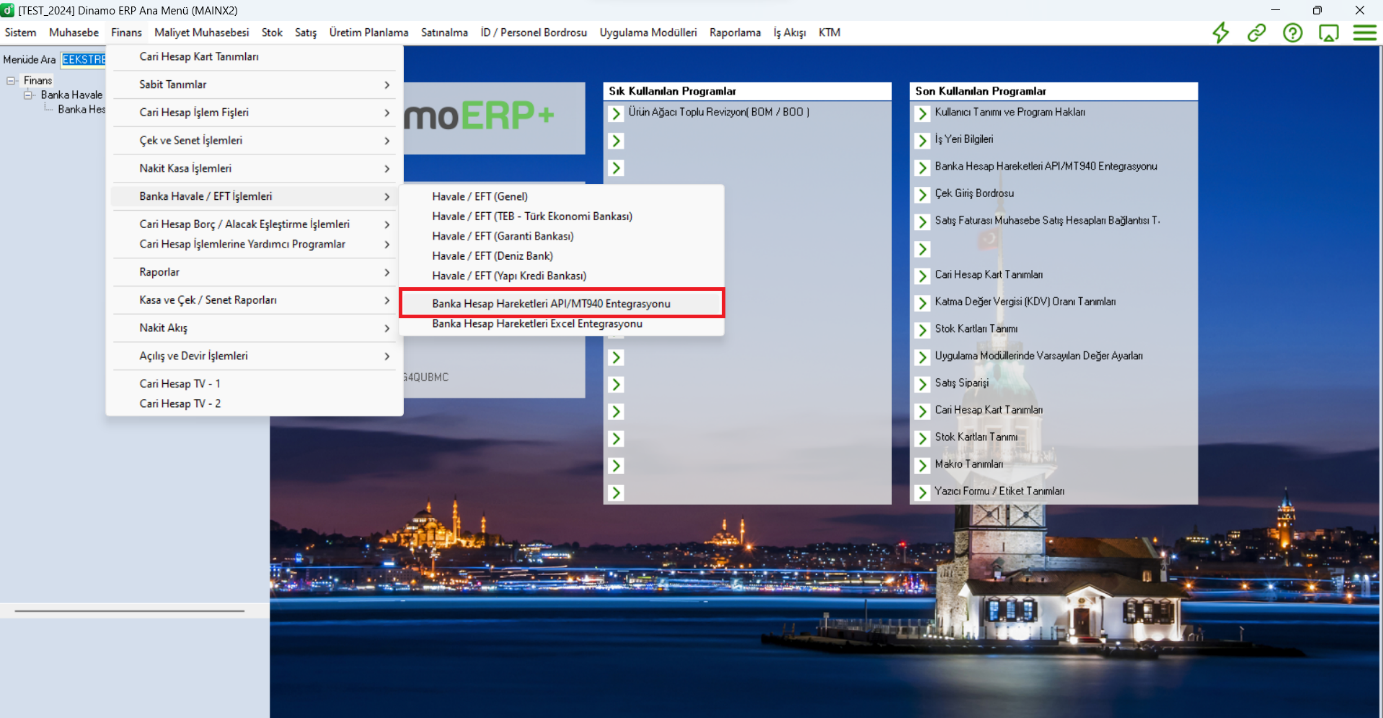Click the arrow icon beside Satış Siparişi
Image resolution: width=1383 pixels, height=718 pixels.
tap(922, 384)
